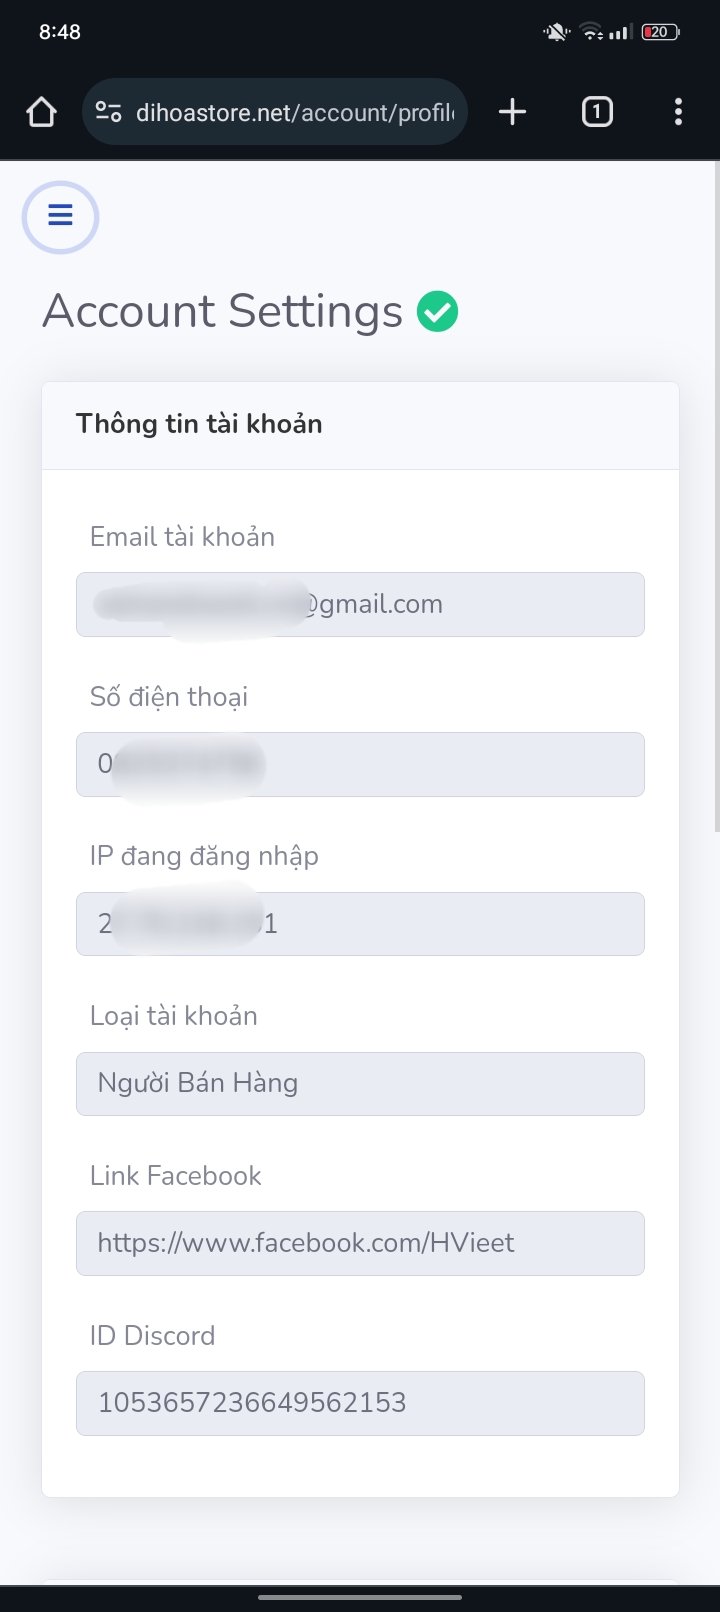Click the Số điện thoại field
The height and width of the screenshot is (1612, 720).
pyautogui.click(x=360, y=764)
